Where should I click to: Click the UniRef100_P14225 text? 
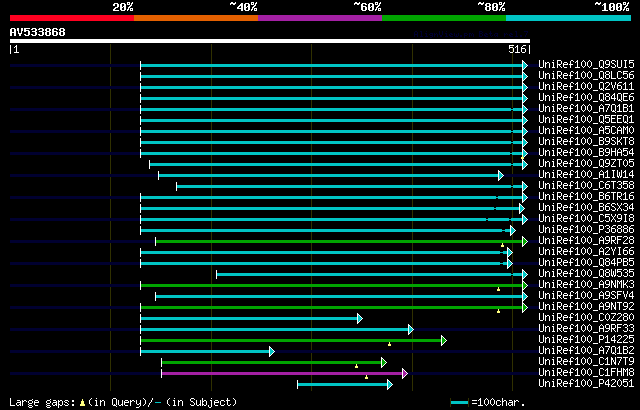586,340
